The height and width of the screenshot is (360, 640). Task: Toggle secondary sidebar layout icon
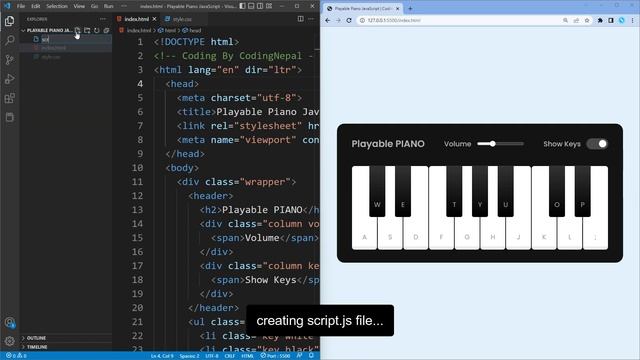click(x=260, y=6)
